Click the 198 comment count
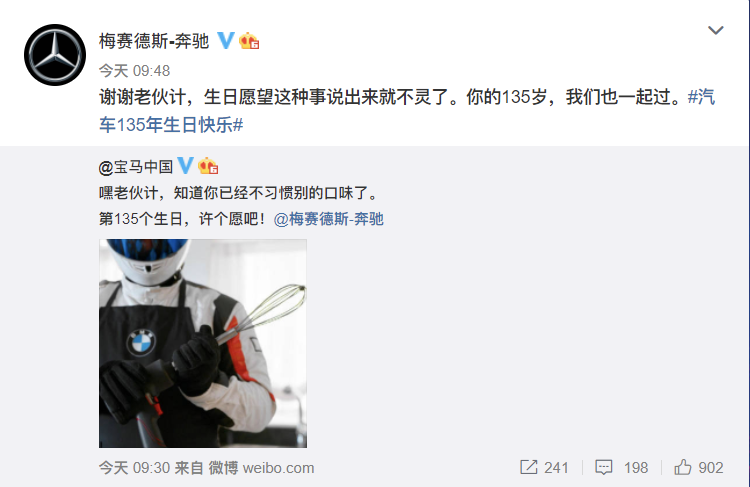Viewport: 750px width, 487px height. pyautogui.click(x=636, y=467)
